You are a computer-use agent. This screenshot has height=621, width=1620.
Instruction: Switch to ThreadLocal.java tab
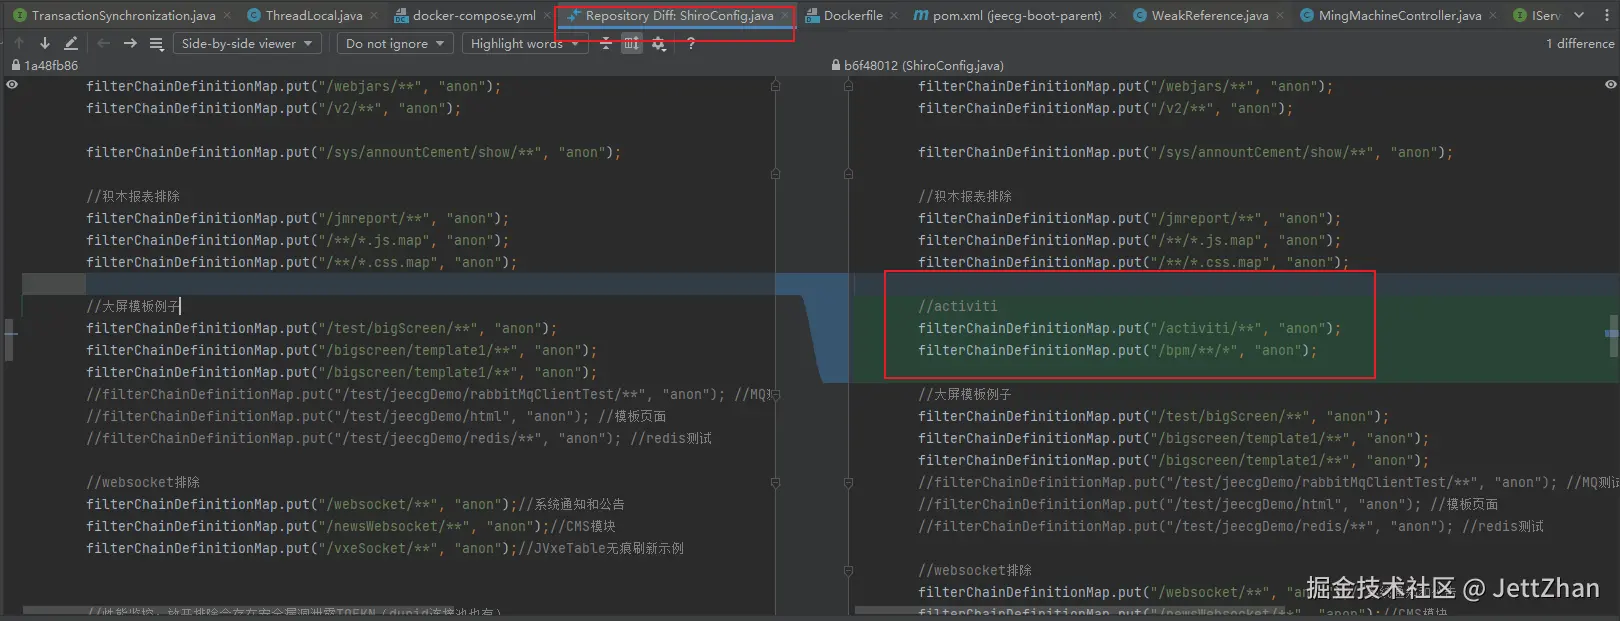click(314, 15)
